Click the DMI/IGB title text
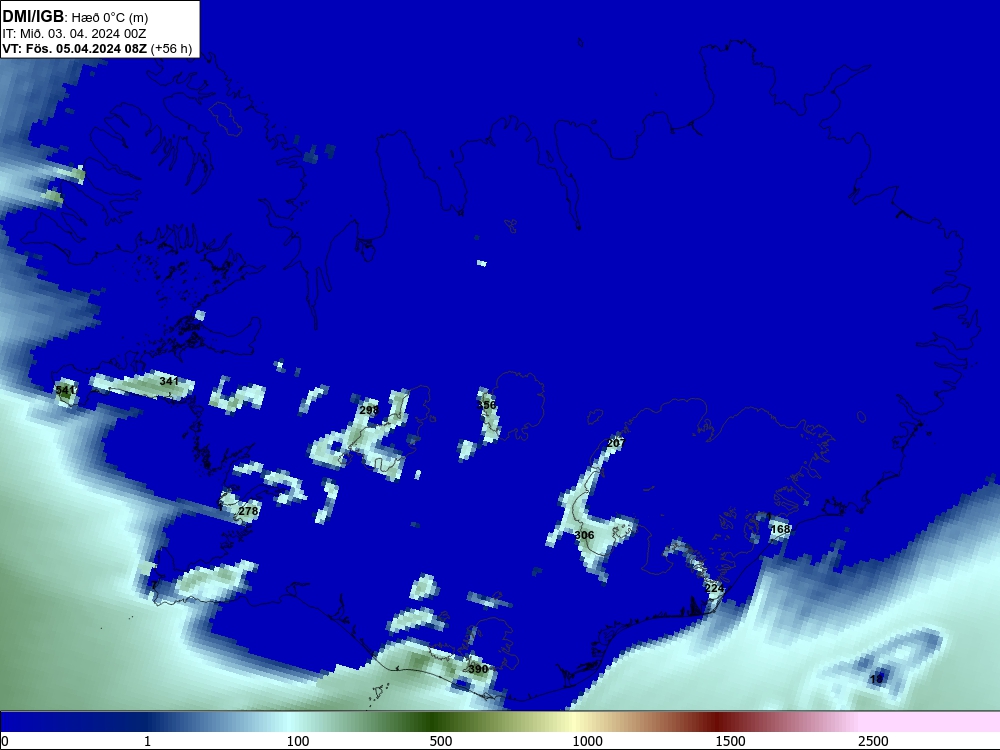This screenshot has height=750, width=1000. pos(33,17)
